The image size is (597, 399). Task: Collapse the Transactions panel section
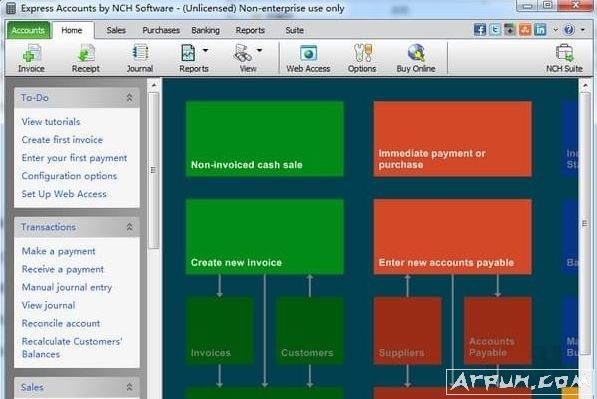coord(129,227)
